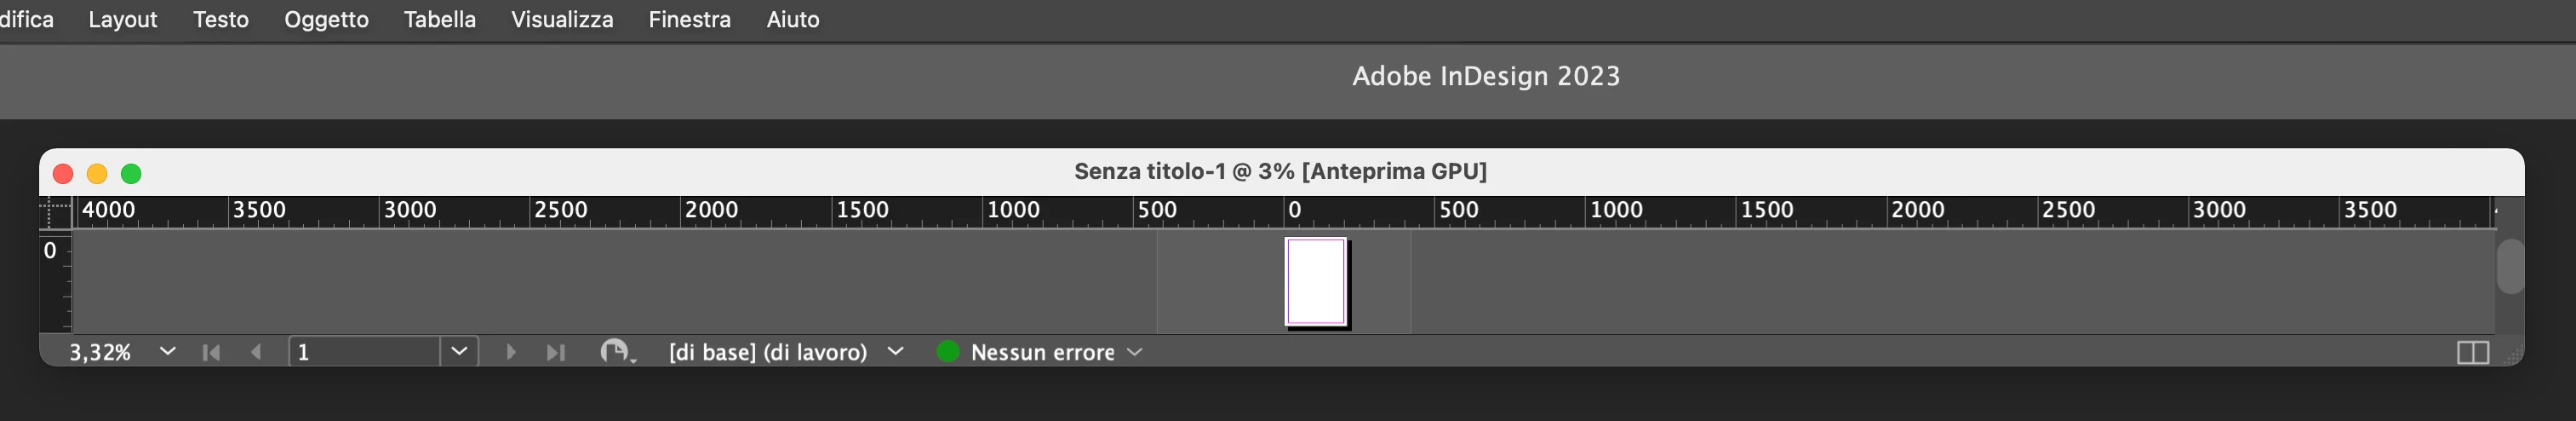2576x421 pixels.
Task: Select the white document page
Action: [1315, 282]
